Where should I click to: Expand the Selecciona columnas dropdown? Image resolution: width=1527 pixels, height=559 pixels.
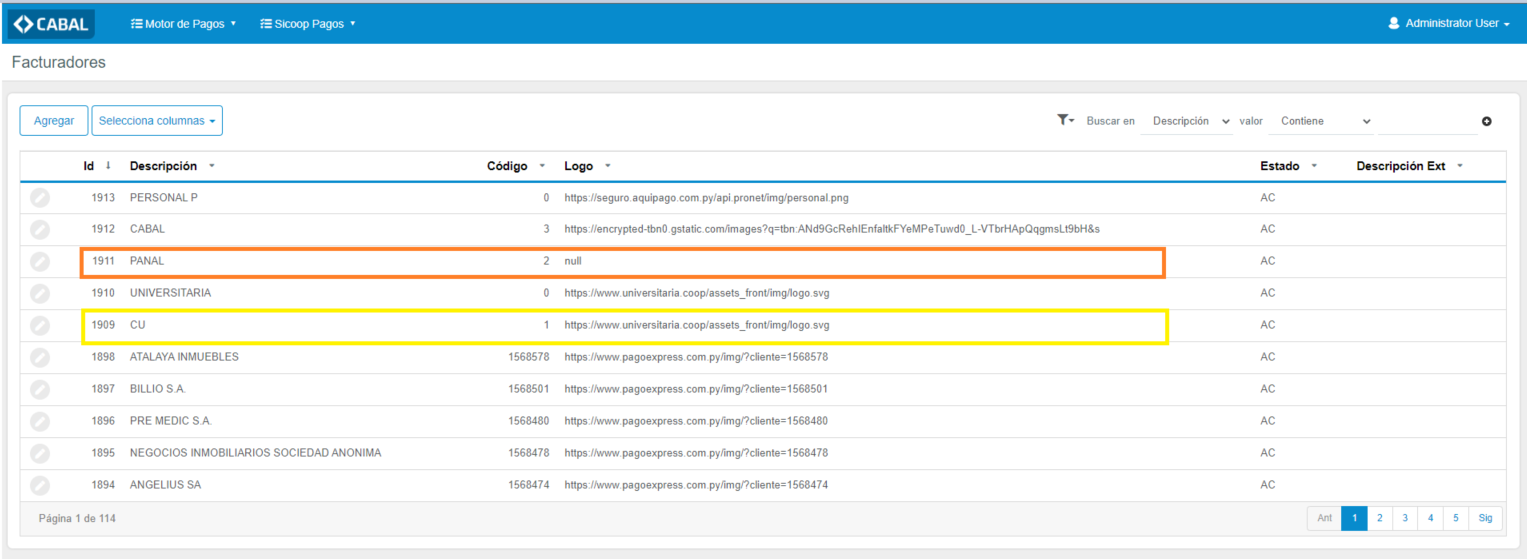(x=157, y=121)
